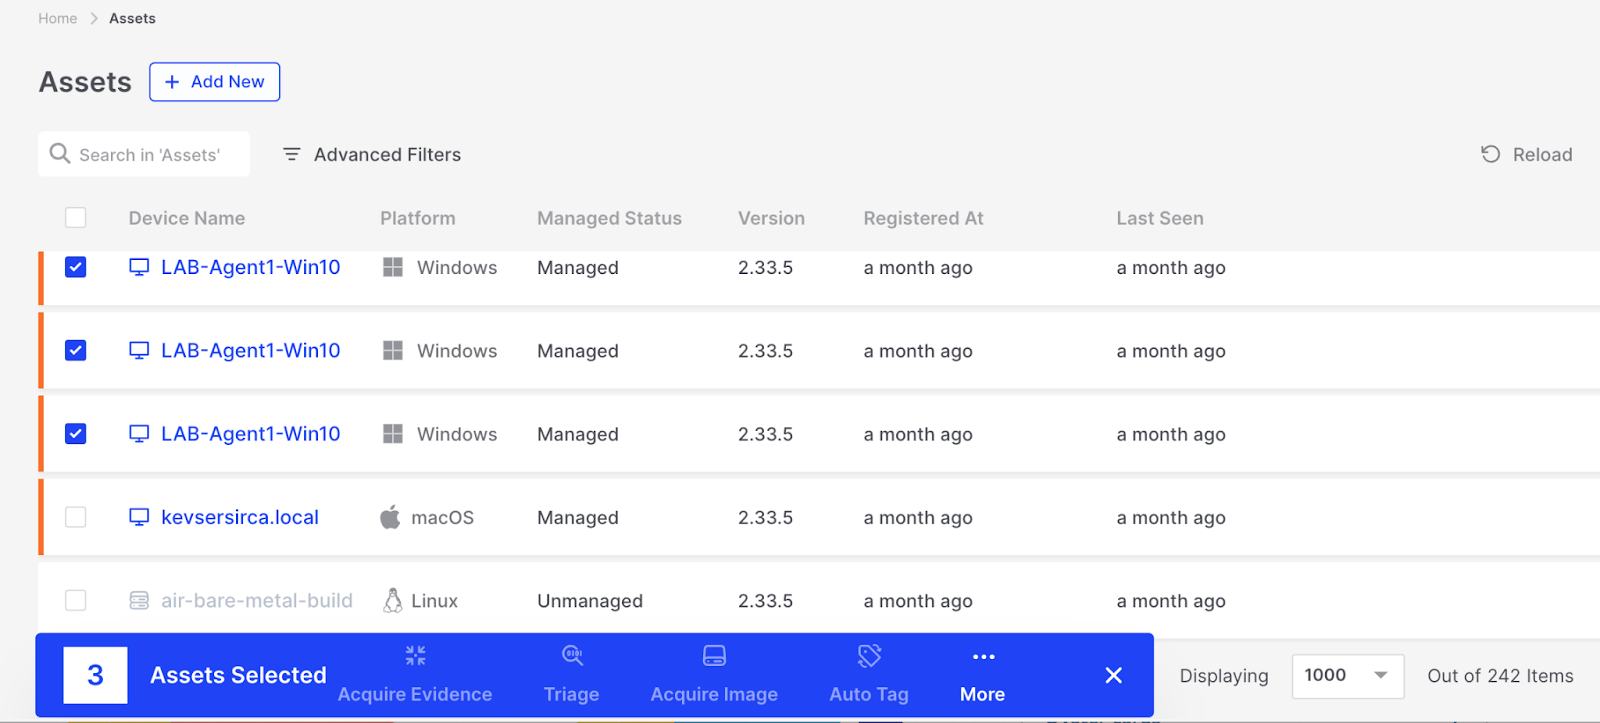This screenshot has height=723, width=1600.
Task: Toggle the select-all checkbox in header
Action: tap(76, 218)
